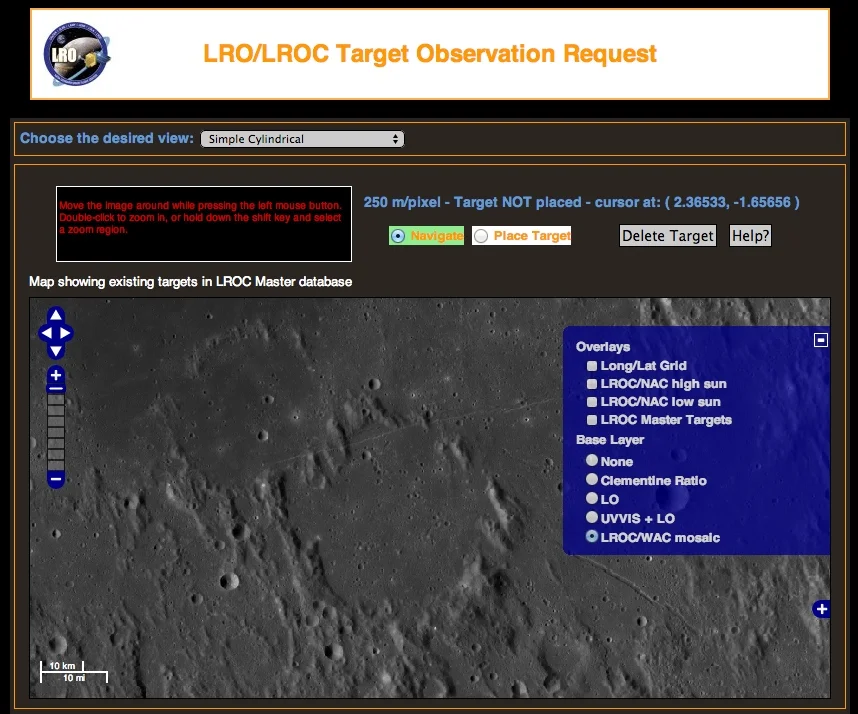Screen dimensions: 858x714
Task: Open the desired view dropdown
Action: (x=302, y=139)
